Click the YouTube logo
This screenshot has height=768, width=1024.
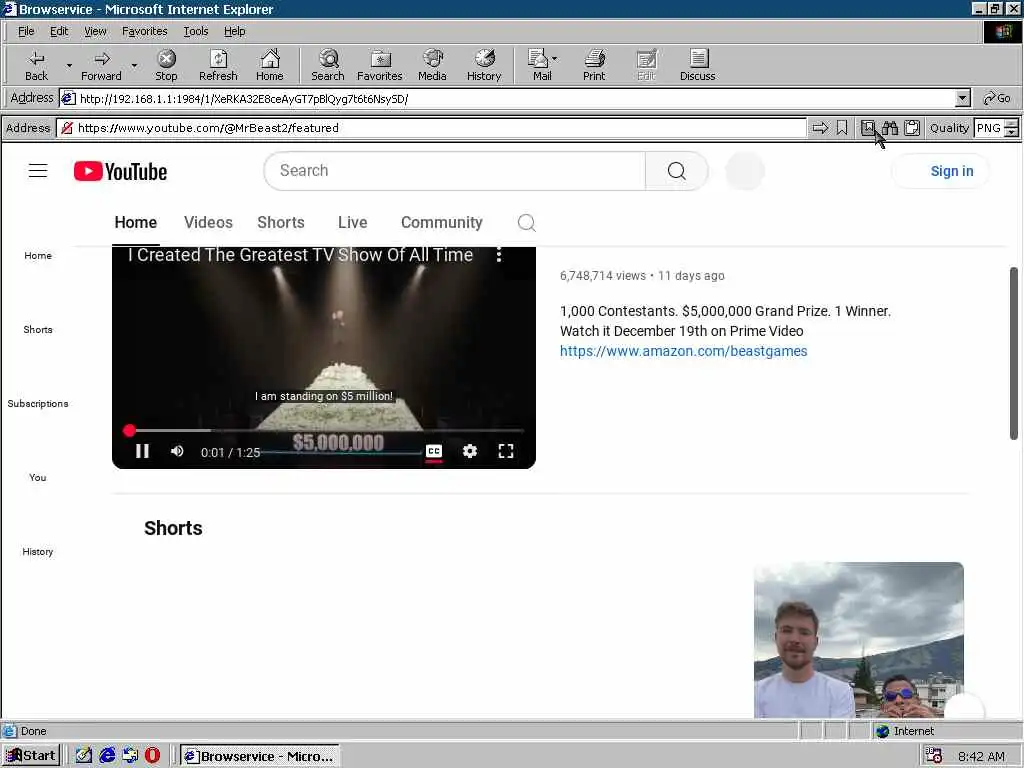click(x=120, y=171)
